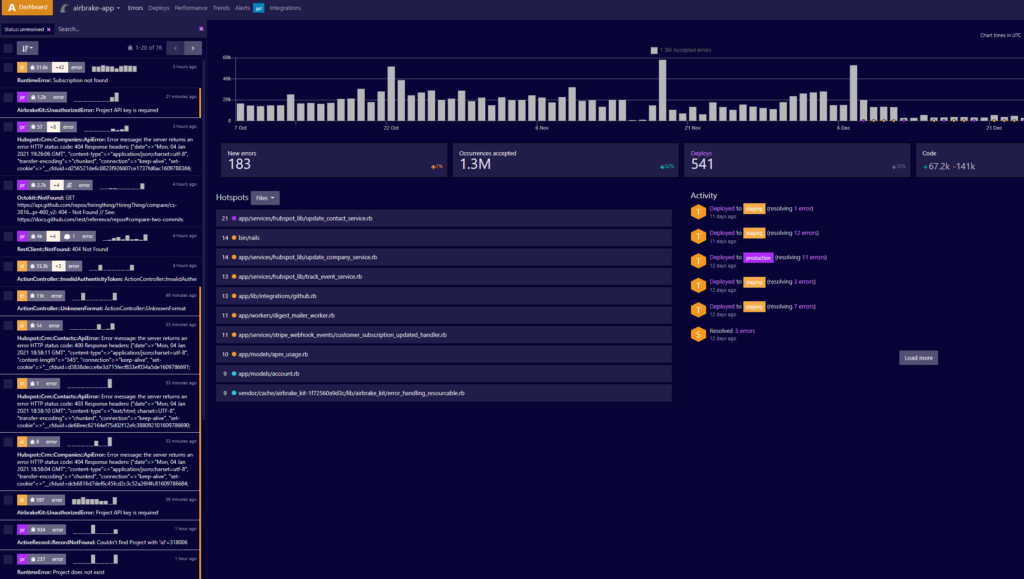Click the T avatar of 'resolving 3 errors' deploy
This screenshot has height=579, width=1024.
point(698,285)
